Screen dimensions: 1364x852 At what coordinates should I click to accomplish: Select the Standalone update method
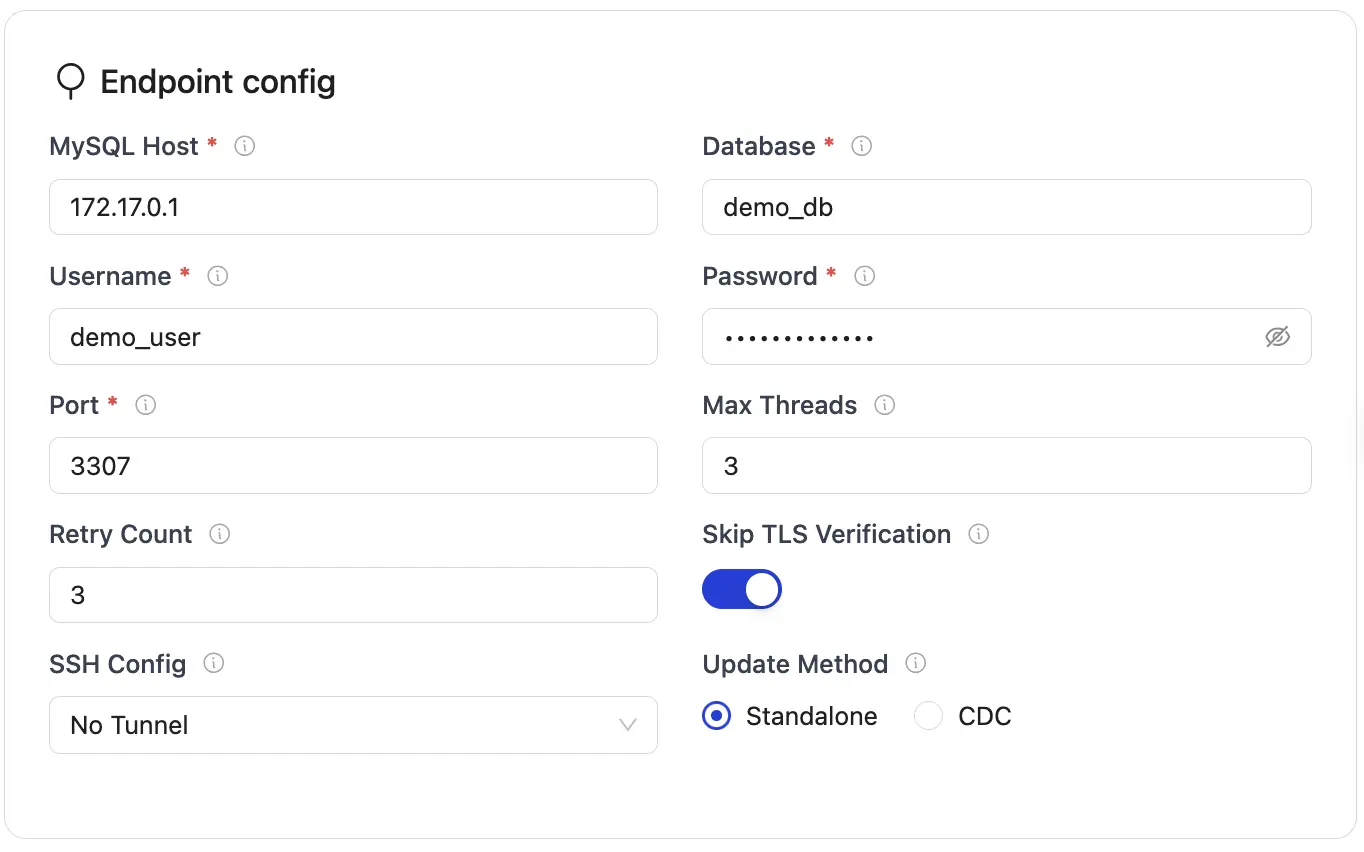716,716
